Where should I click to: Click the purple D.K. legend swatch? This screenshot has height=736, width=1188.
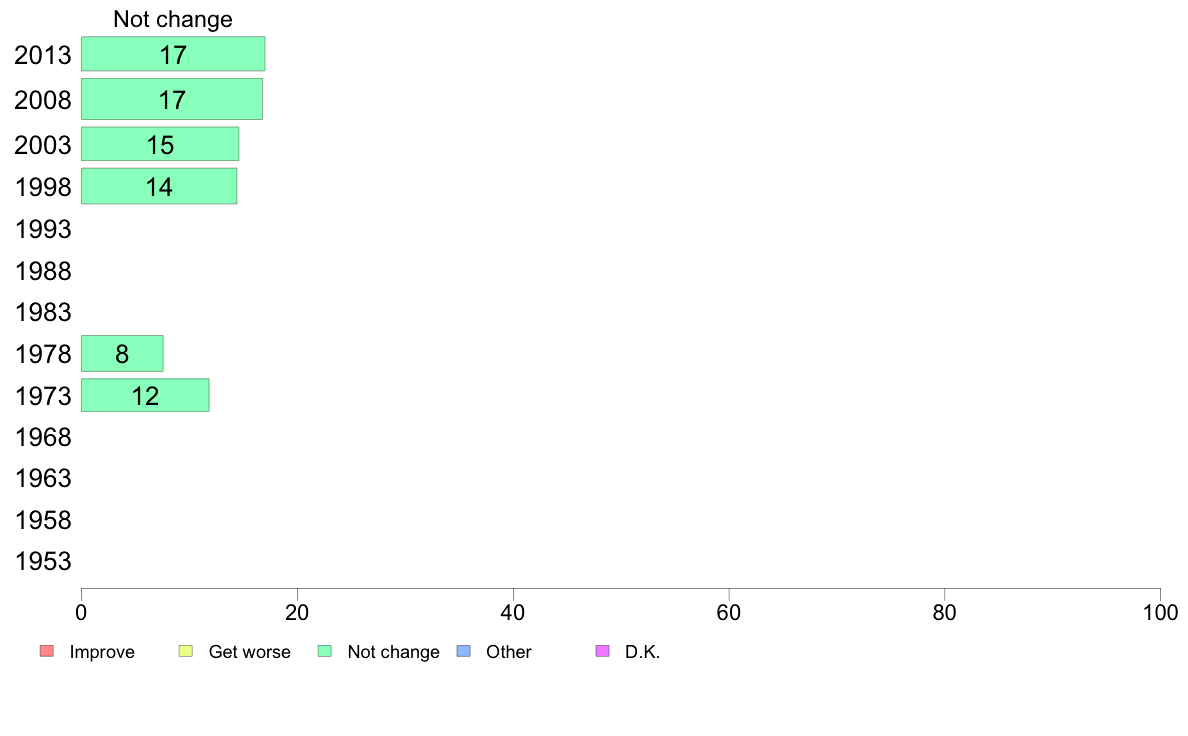point(603,651)
